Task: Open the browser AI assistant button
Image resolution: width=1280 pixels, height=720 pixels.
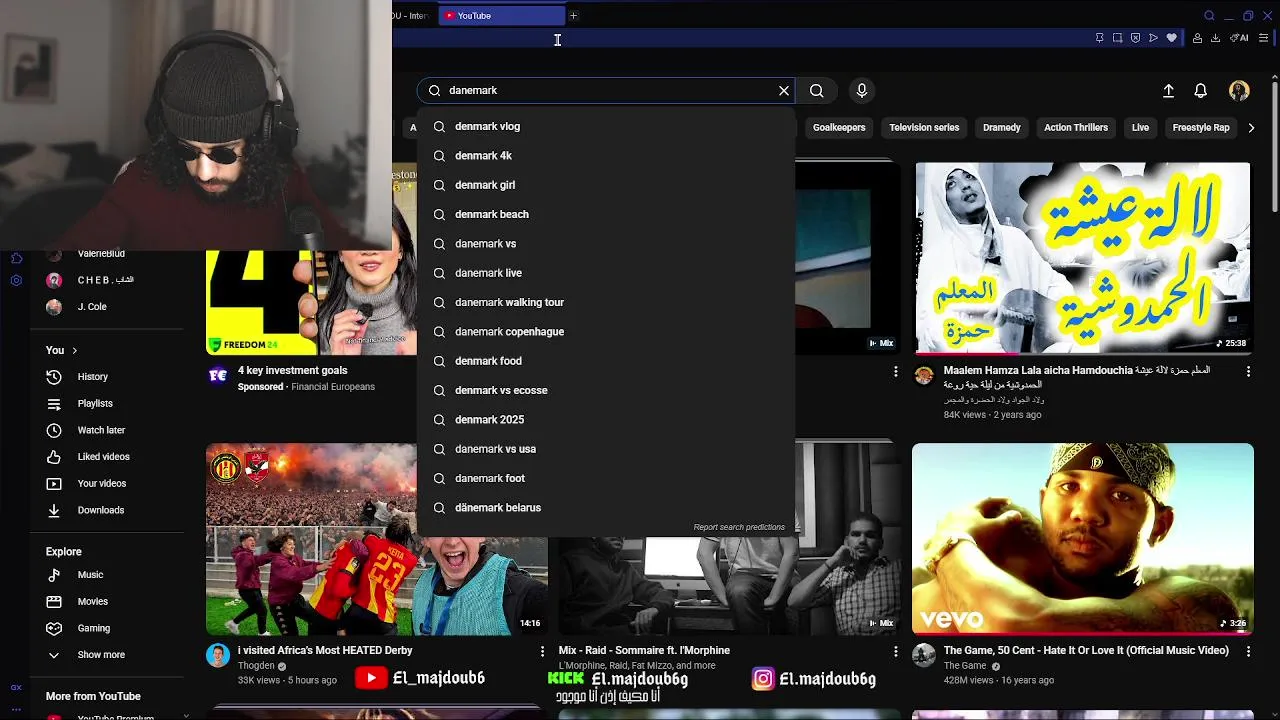Action: coord(1239,38)
